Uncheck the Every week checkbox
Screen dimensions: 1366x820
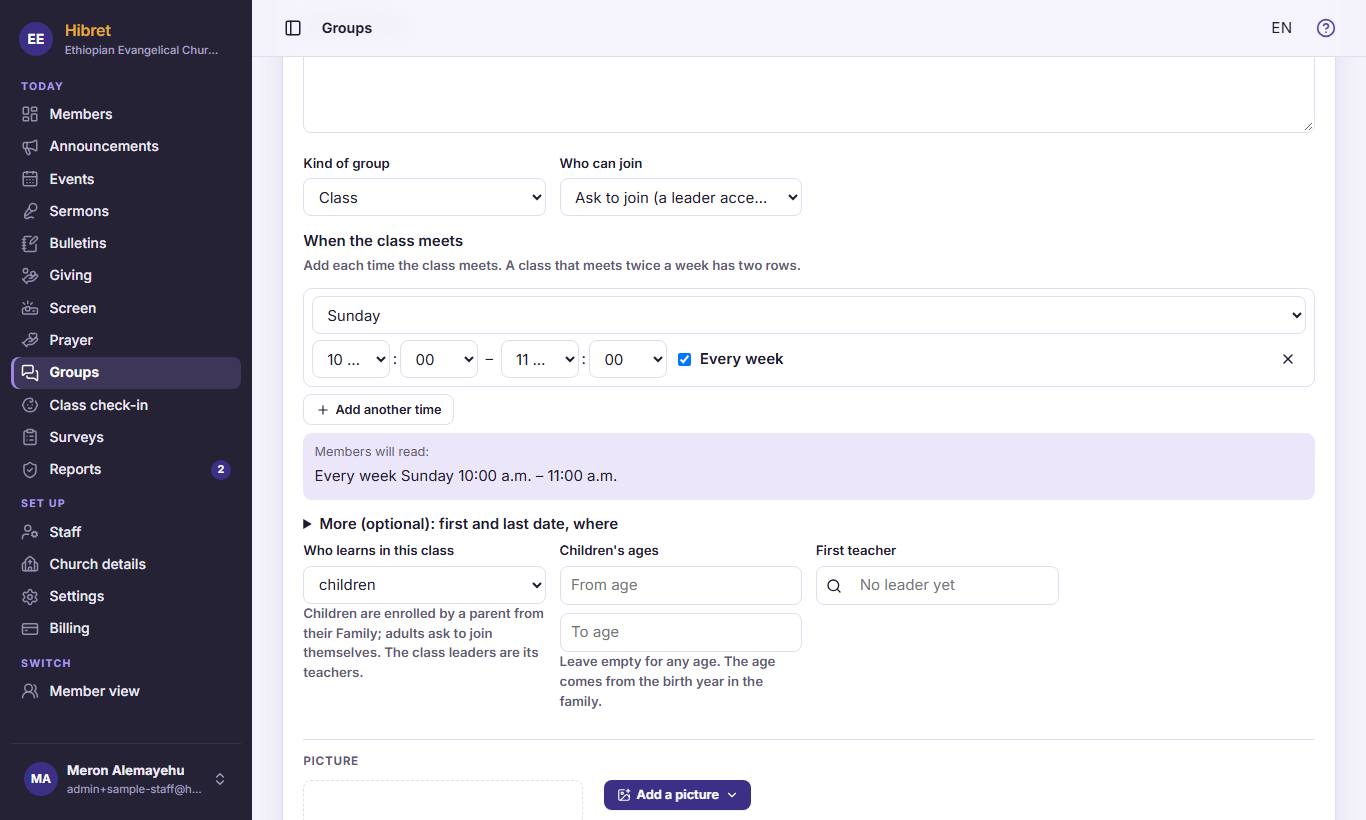click(684, 359)
